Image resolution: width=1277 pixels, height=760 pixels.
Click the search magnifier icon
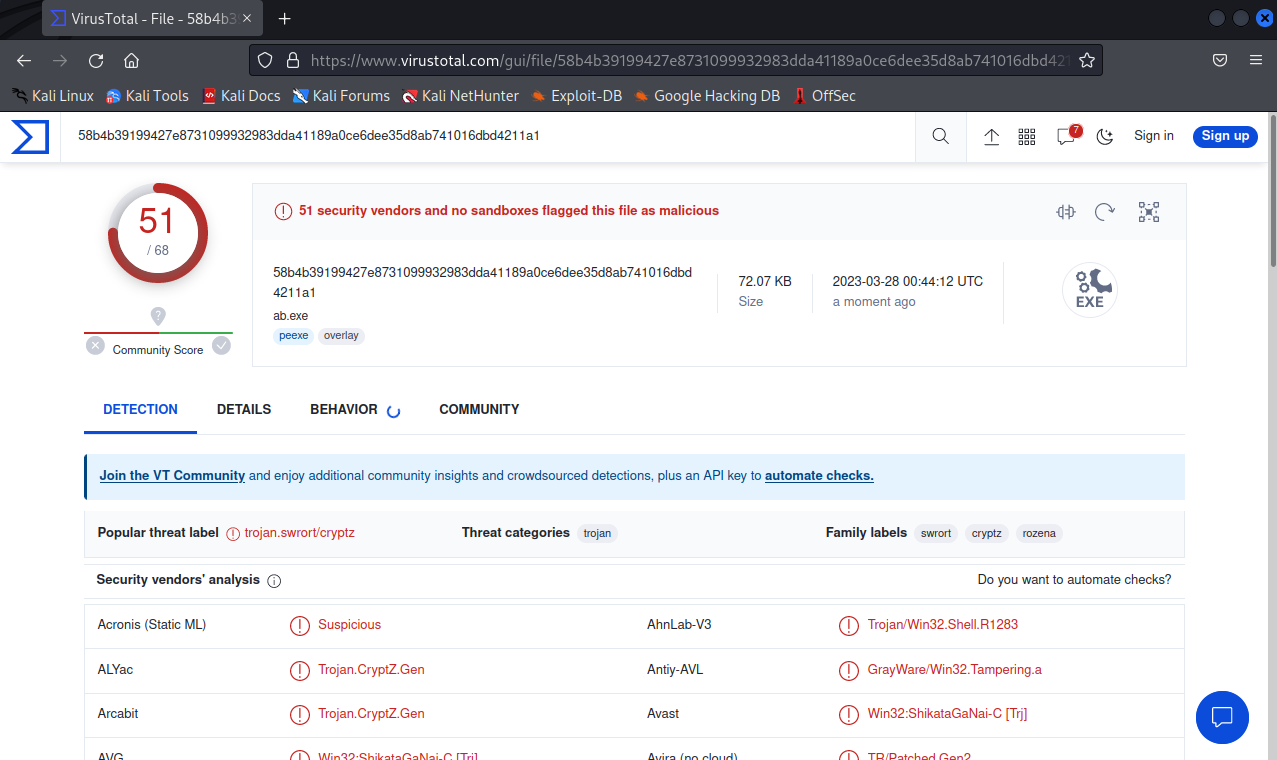941,137
